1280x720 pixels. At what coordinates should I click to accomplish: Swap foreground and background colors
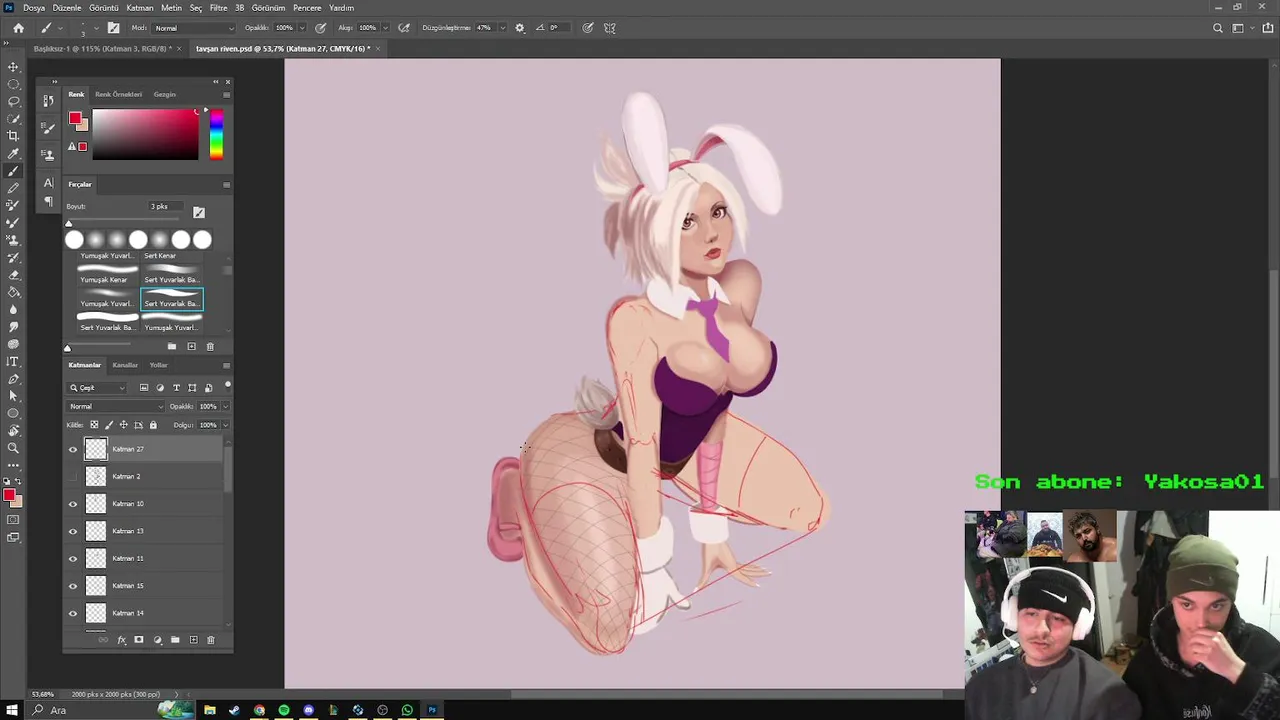tap(19, 481)
